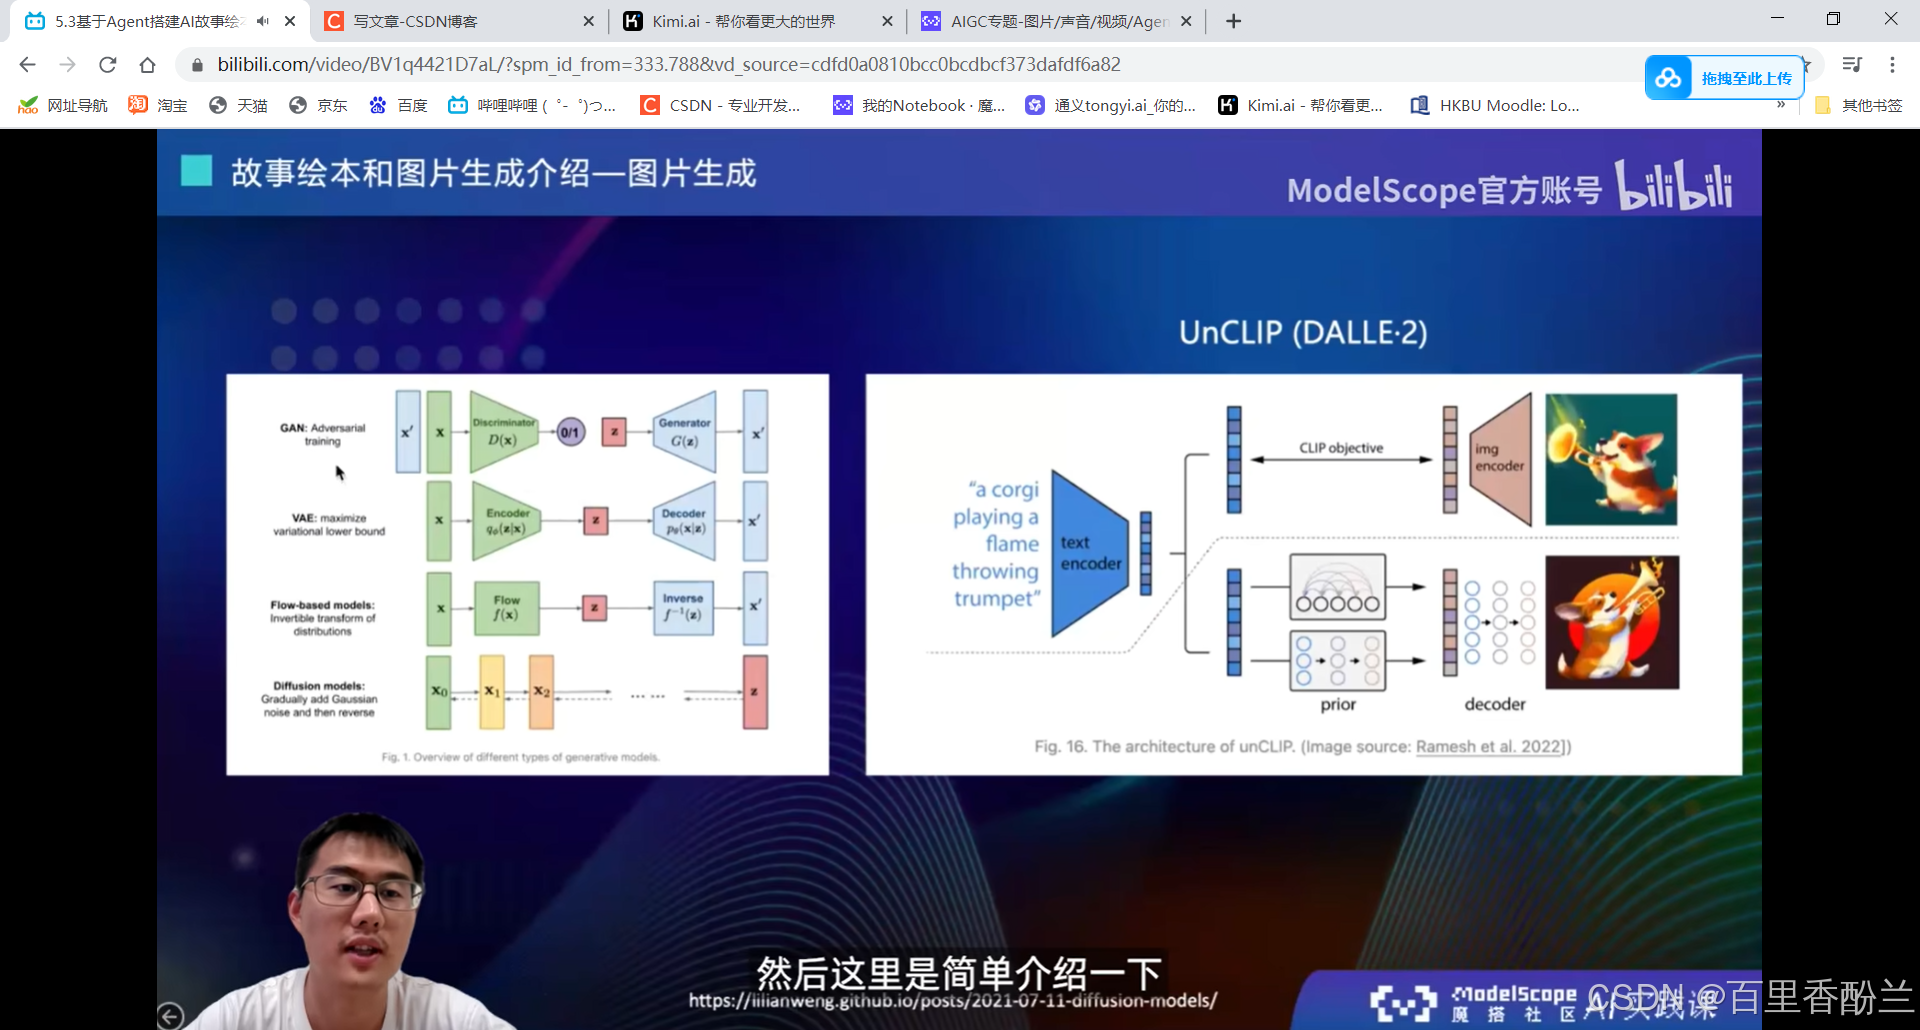
Task: Open the 网址导航 bookmark
Action: point(63,105)
